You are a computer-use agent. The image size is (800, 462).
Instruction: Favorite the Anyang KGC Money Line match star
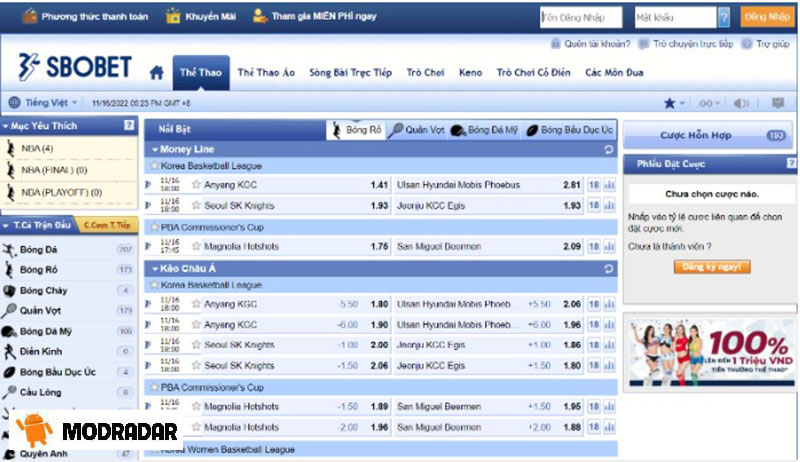196,185
